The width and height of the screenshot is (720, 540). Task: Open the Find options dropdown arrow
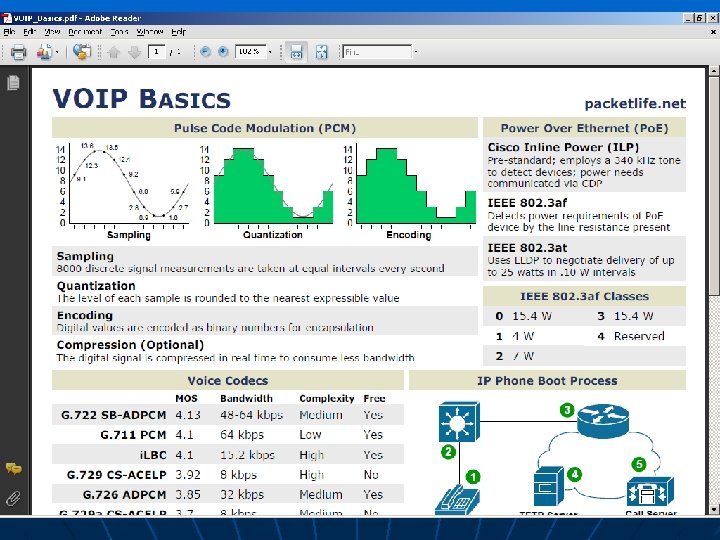416,52
